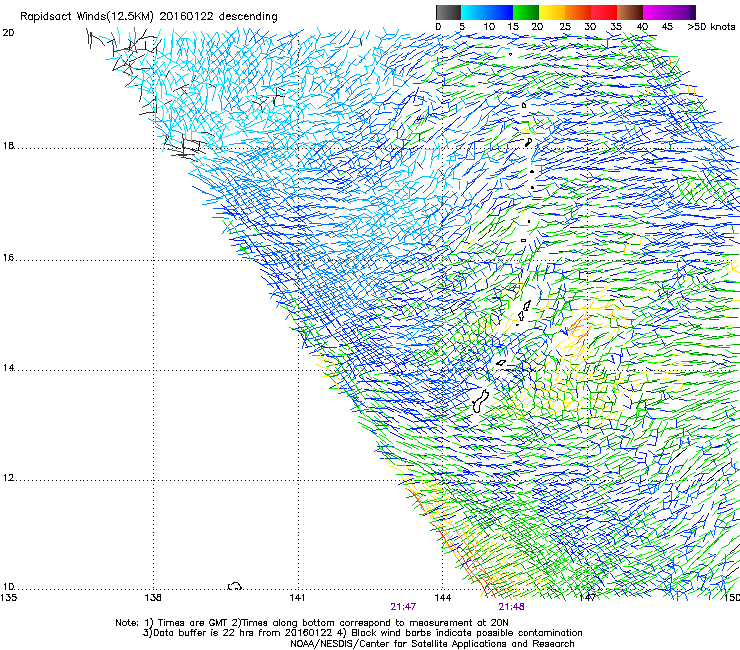Click the legend scale label '25'
Image resolution: width=740 pixels, height=650 pixels.
(565, 27)
